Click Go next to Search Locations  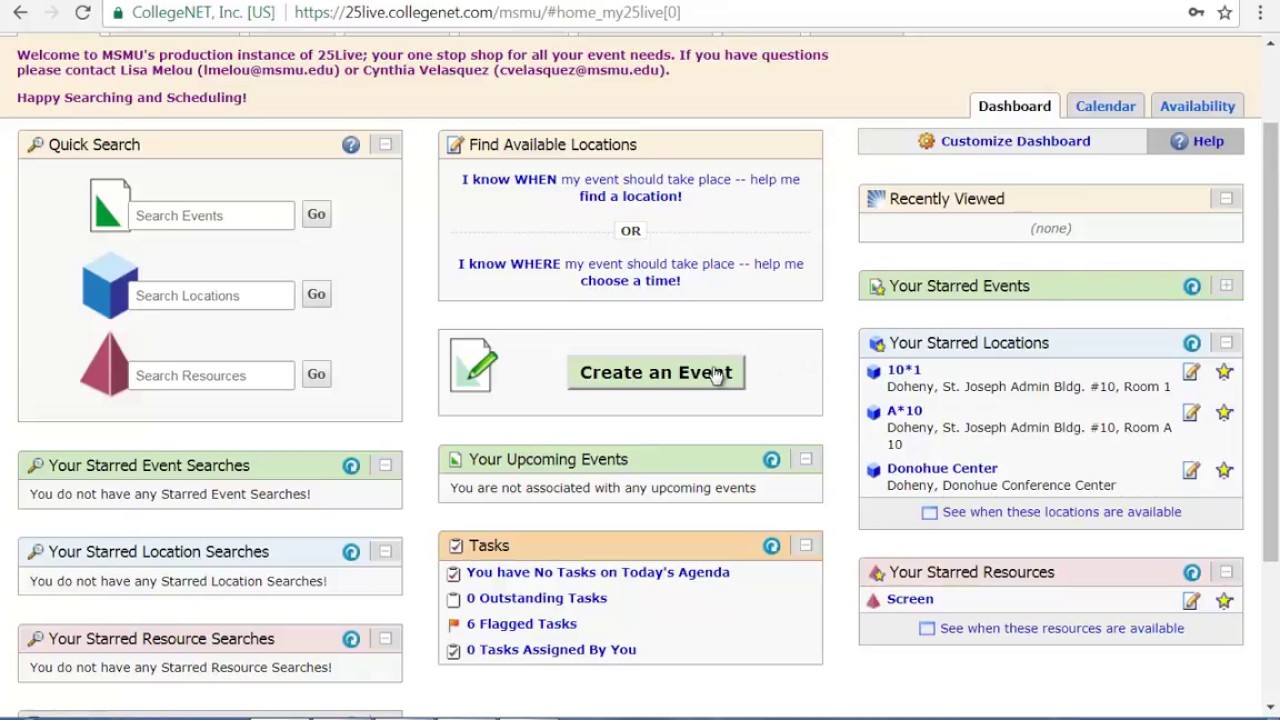click(316, 294)
